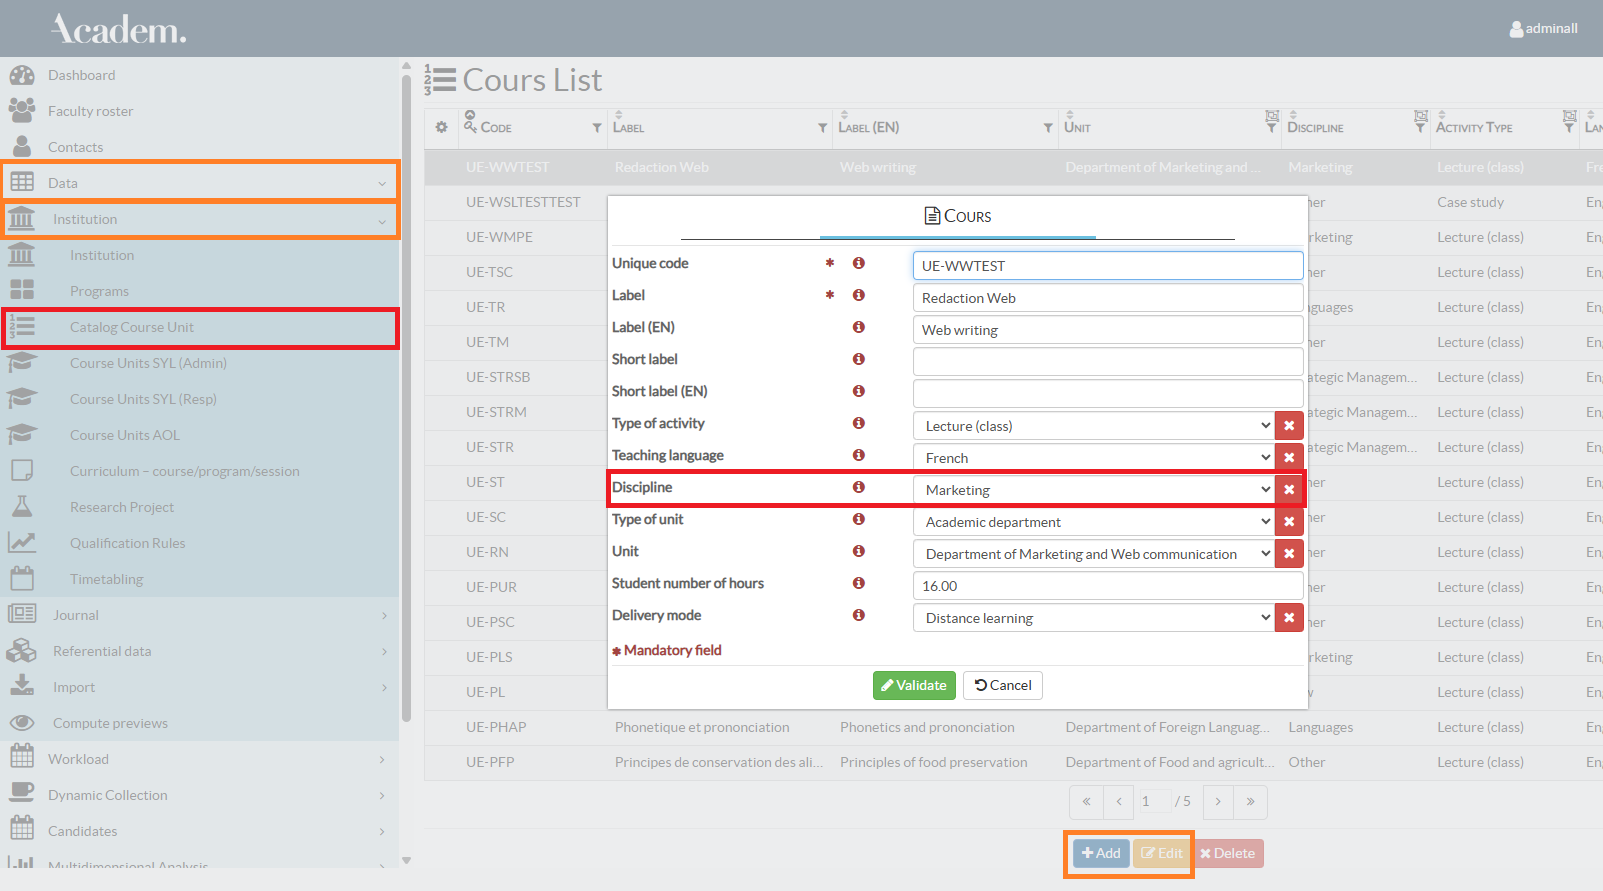Go to Timetabling in sidebar

[106, 579]
